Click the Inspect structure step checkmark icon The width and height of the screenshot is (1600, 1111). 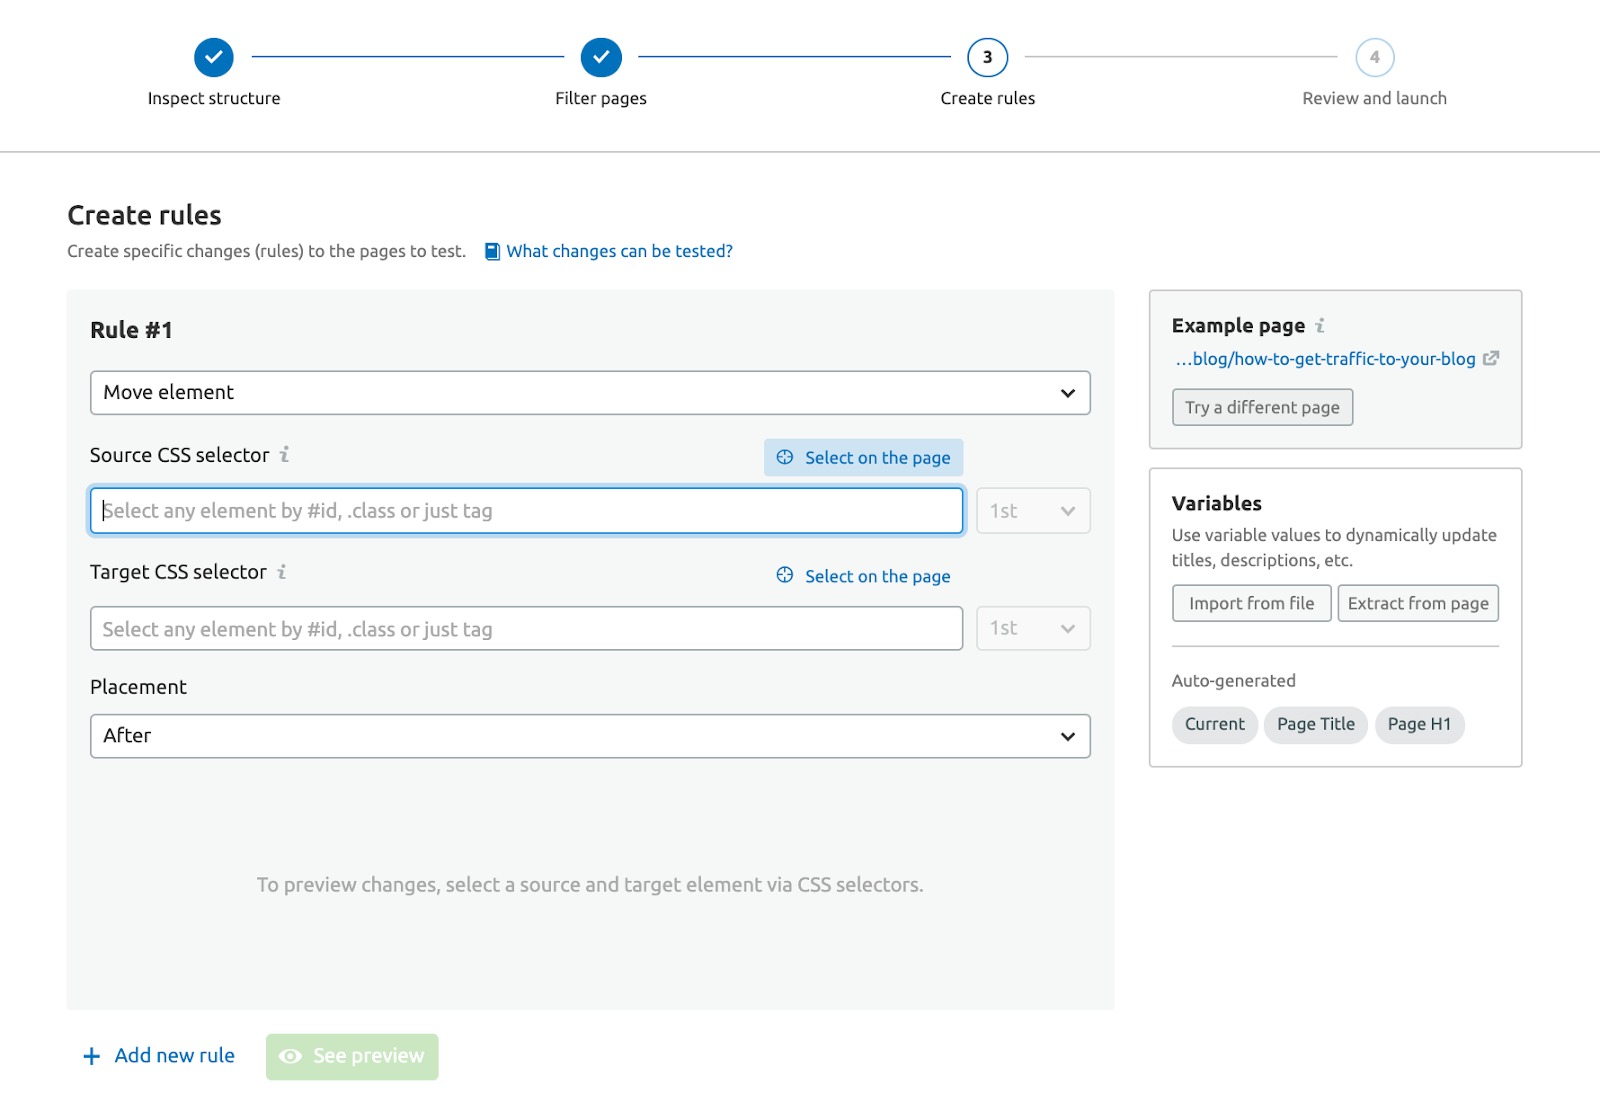click(x=214, y=57)
